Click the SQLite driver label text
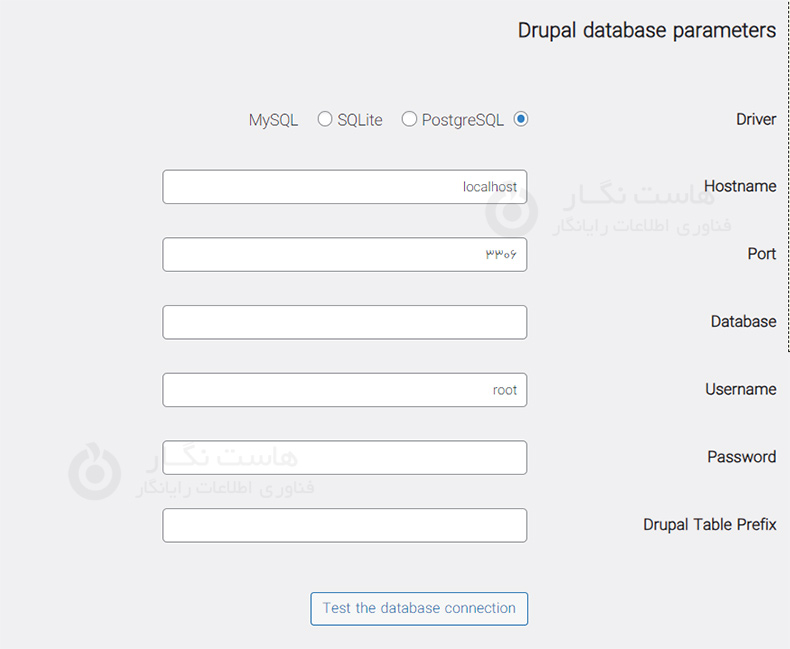The width and height of the screenshot is (790, 649). (360, 120)
